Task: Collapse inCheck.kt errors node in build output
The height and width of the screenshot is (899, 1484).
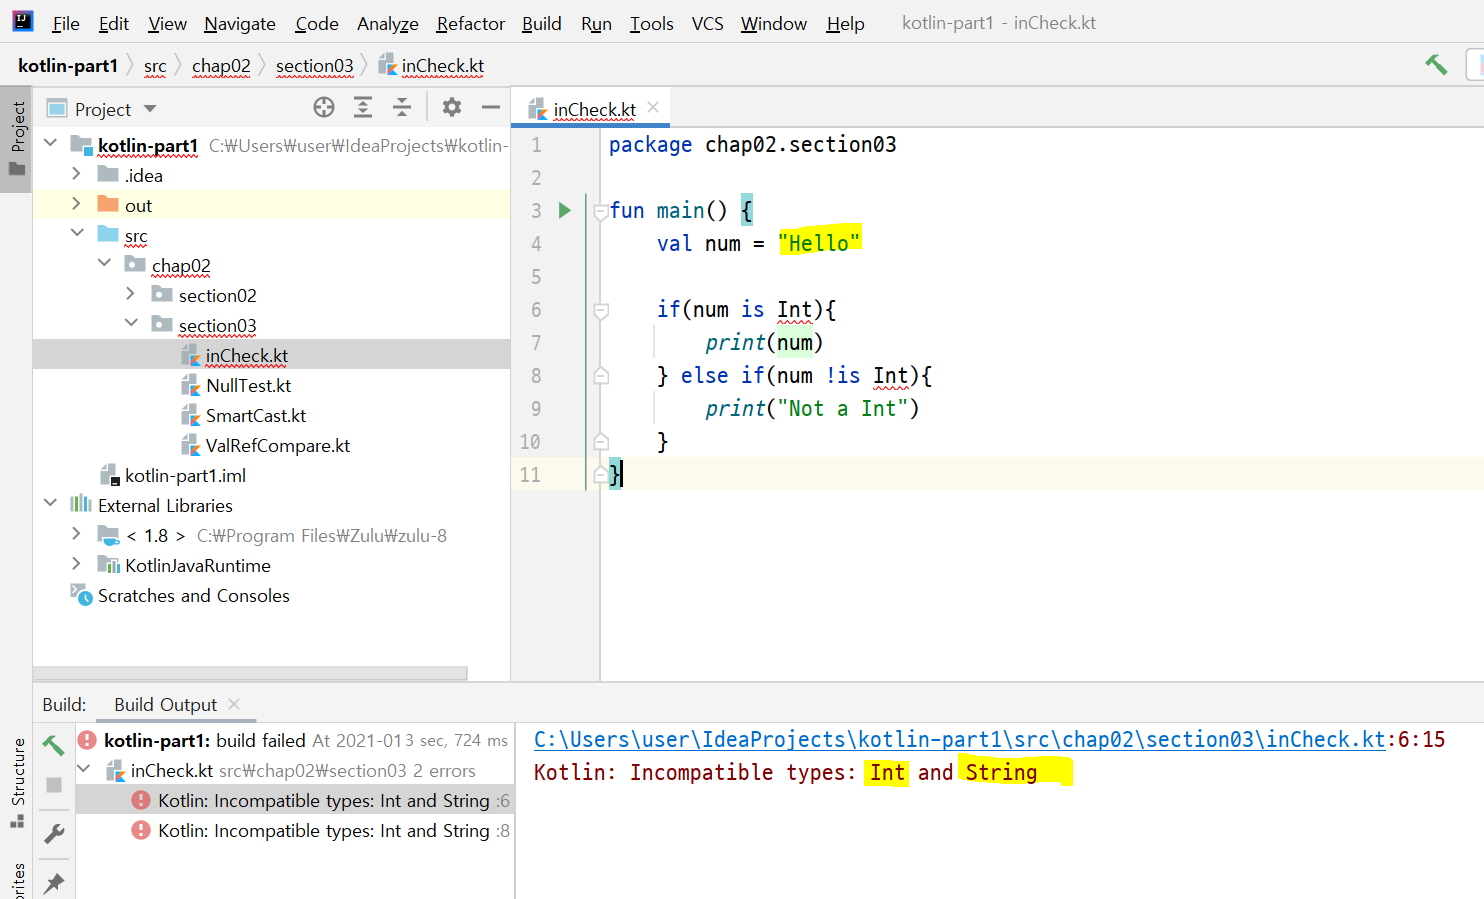Action: (85, 769)
